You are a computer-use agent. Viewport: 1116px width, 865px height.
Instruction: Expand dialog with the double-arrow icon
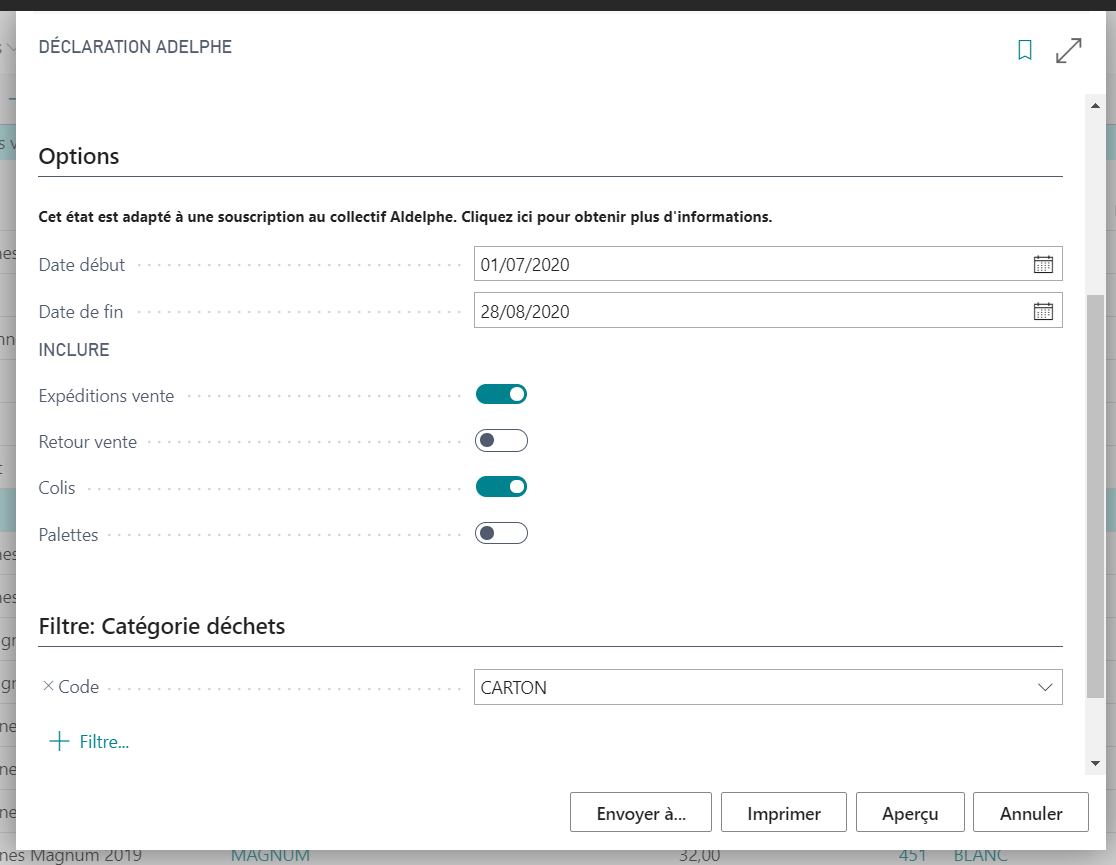click(x=1069, y=50)
